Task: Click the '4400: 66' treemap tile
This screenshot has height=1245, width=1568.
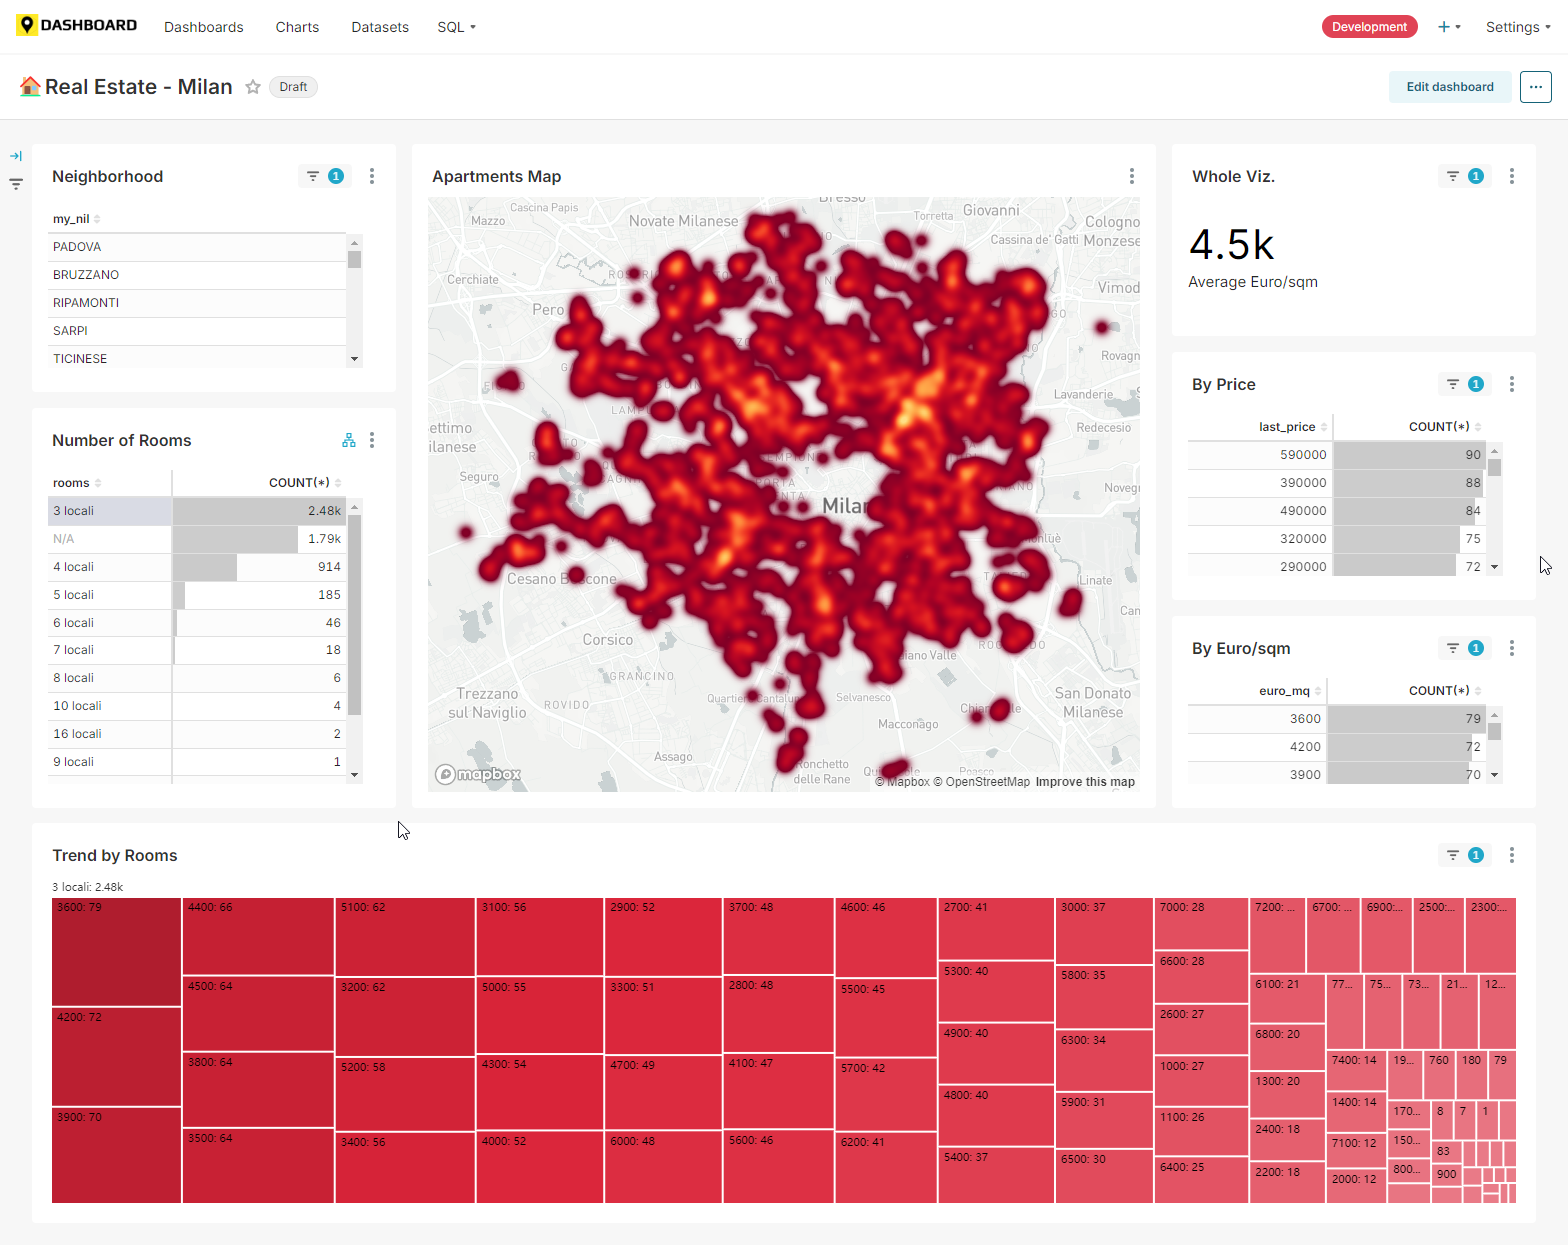Action: tap(258, 936)
